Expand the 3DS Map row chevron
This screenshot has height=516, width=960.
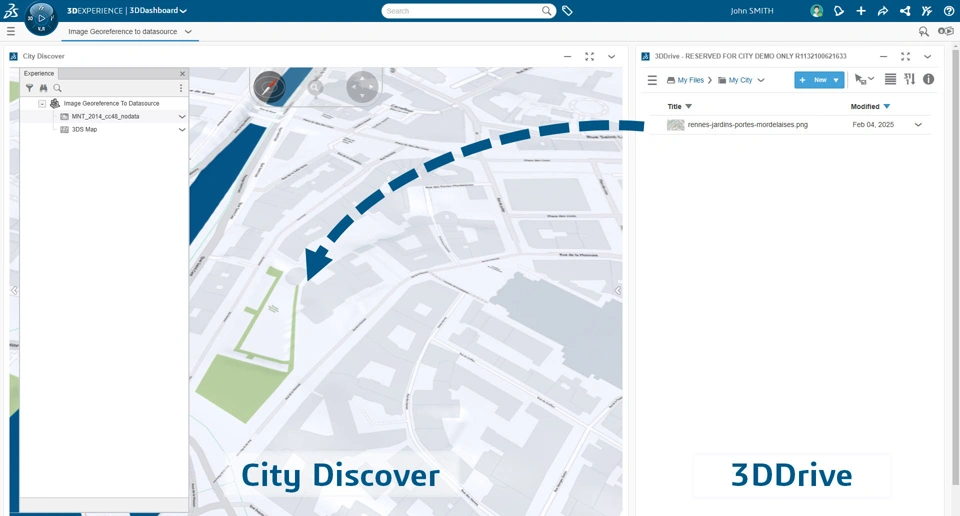tap(182, 130)
